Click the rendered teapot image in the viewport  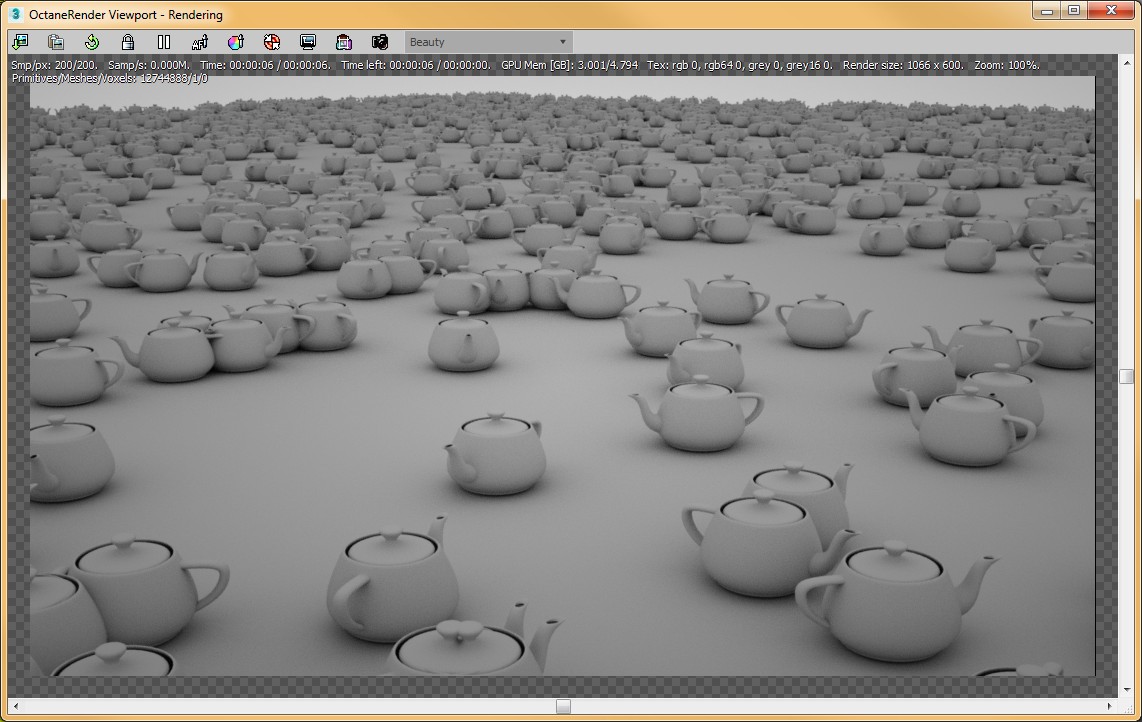(x=562, y=376)
